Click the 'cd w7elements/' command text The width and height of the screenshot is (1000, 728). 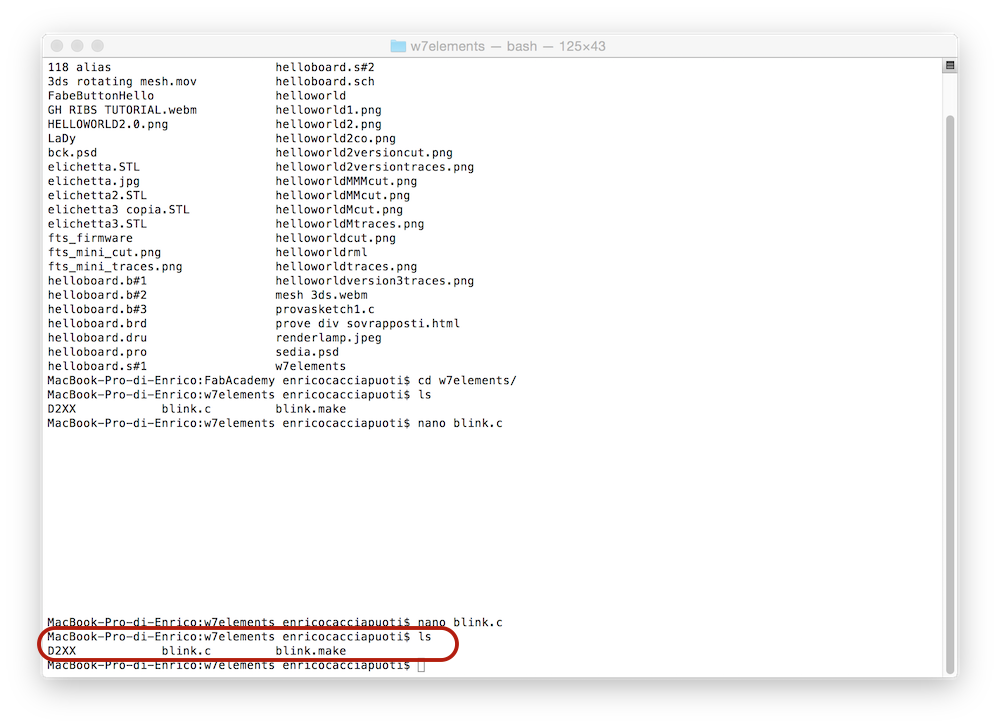[467, 381]
